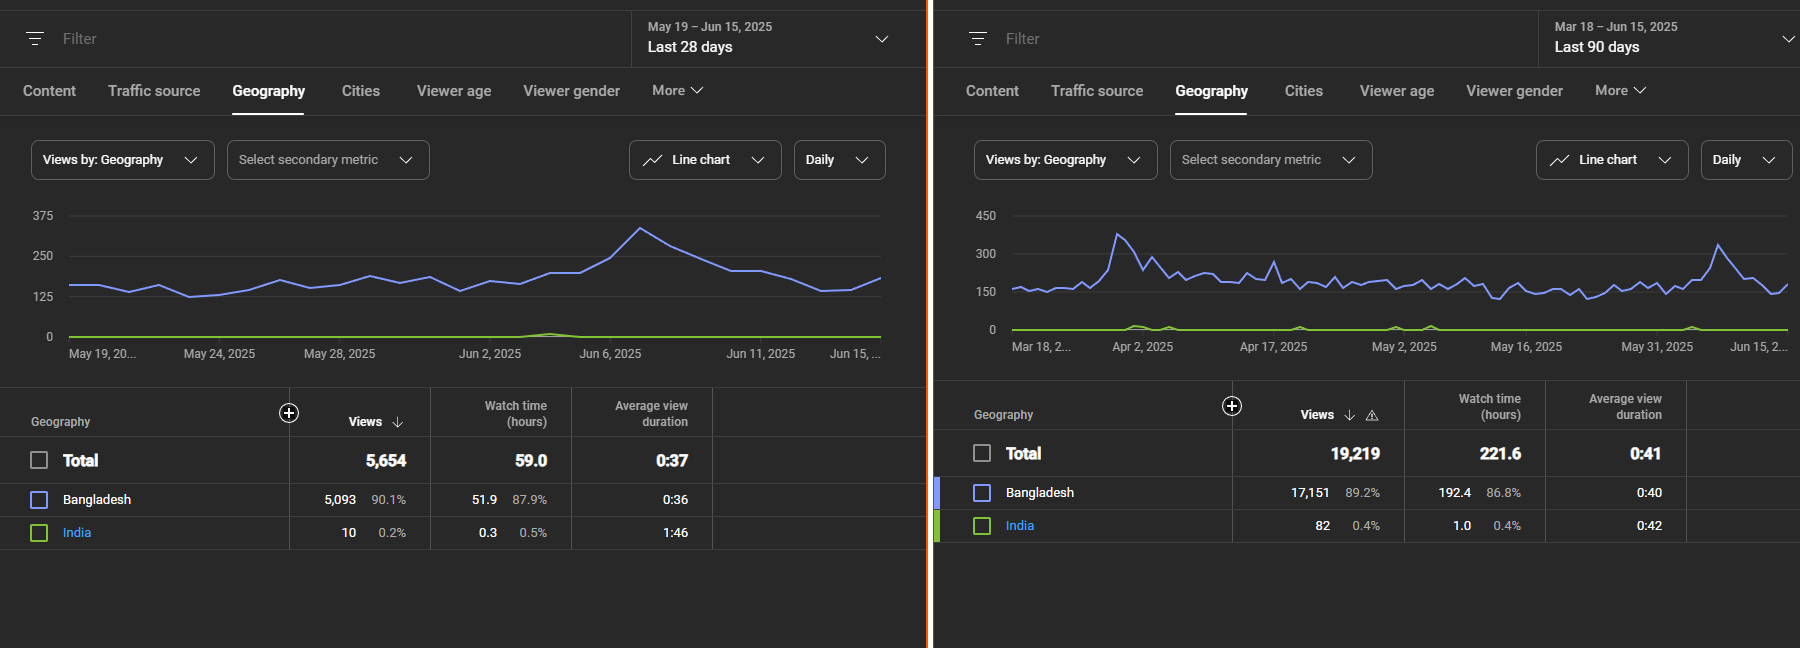Viewport: 1800px width, 648px height.
Task: Toggle the Total checkbox in right table
Action: (982, 453)
